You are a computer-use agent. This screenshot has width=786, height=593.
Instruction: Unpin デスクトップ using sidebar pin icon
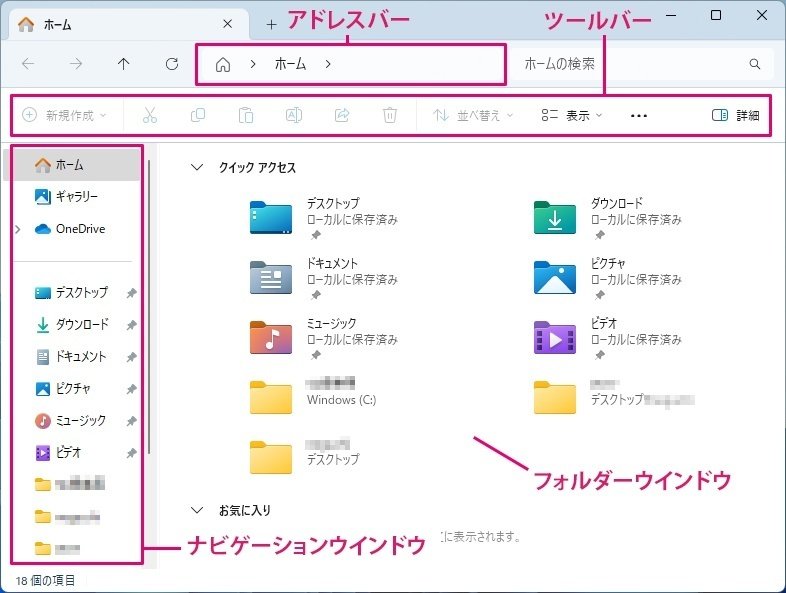click(x=131, y=293)
